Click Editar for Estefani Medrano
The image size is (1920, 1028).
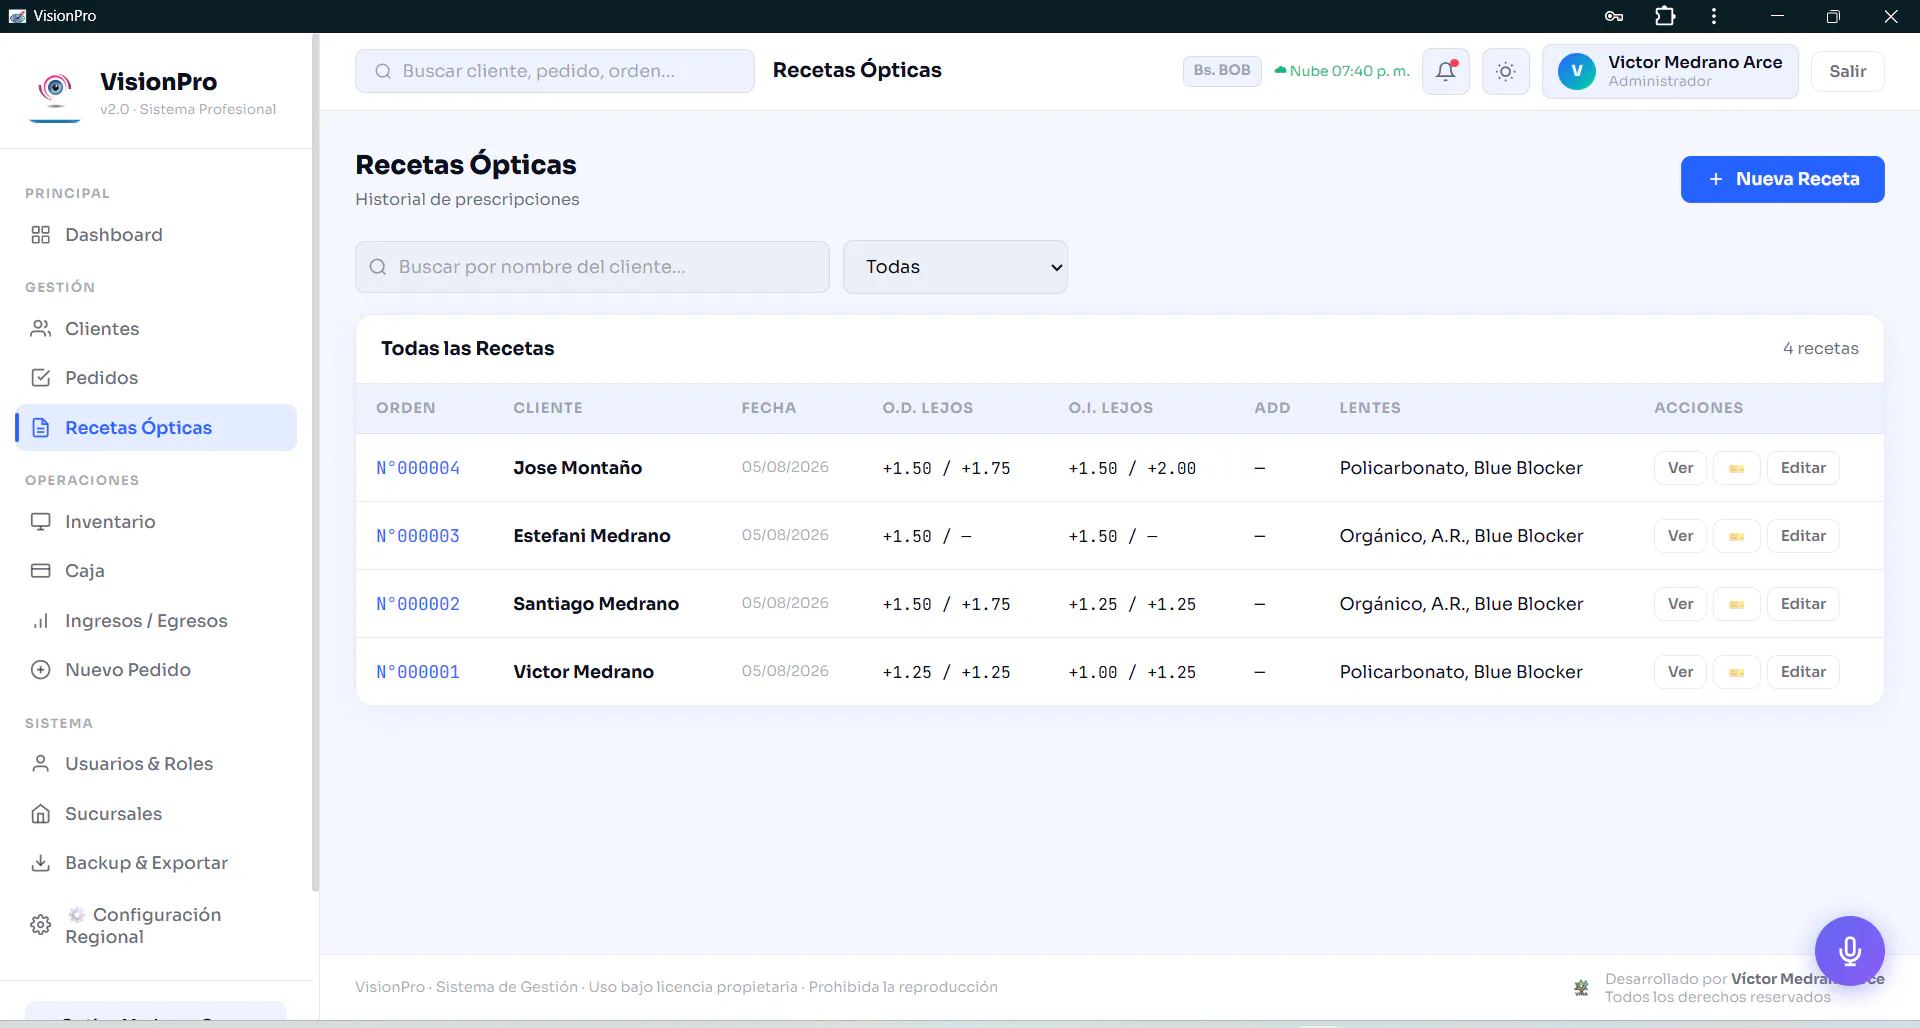(x=1803, y=536)
